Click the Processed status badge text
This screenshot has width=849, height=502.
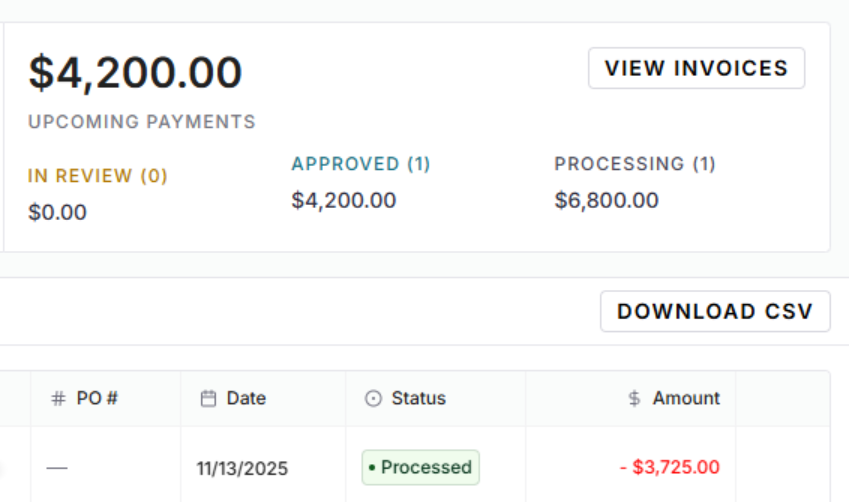[x=426, y=467]
